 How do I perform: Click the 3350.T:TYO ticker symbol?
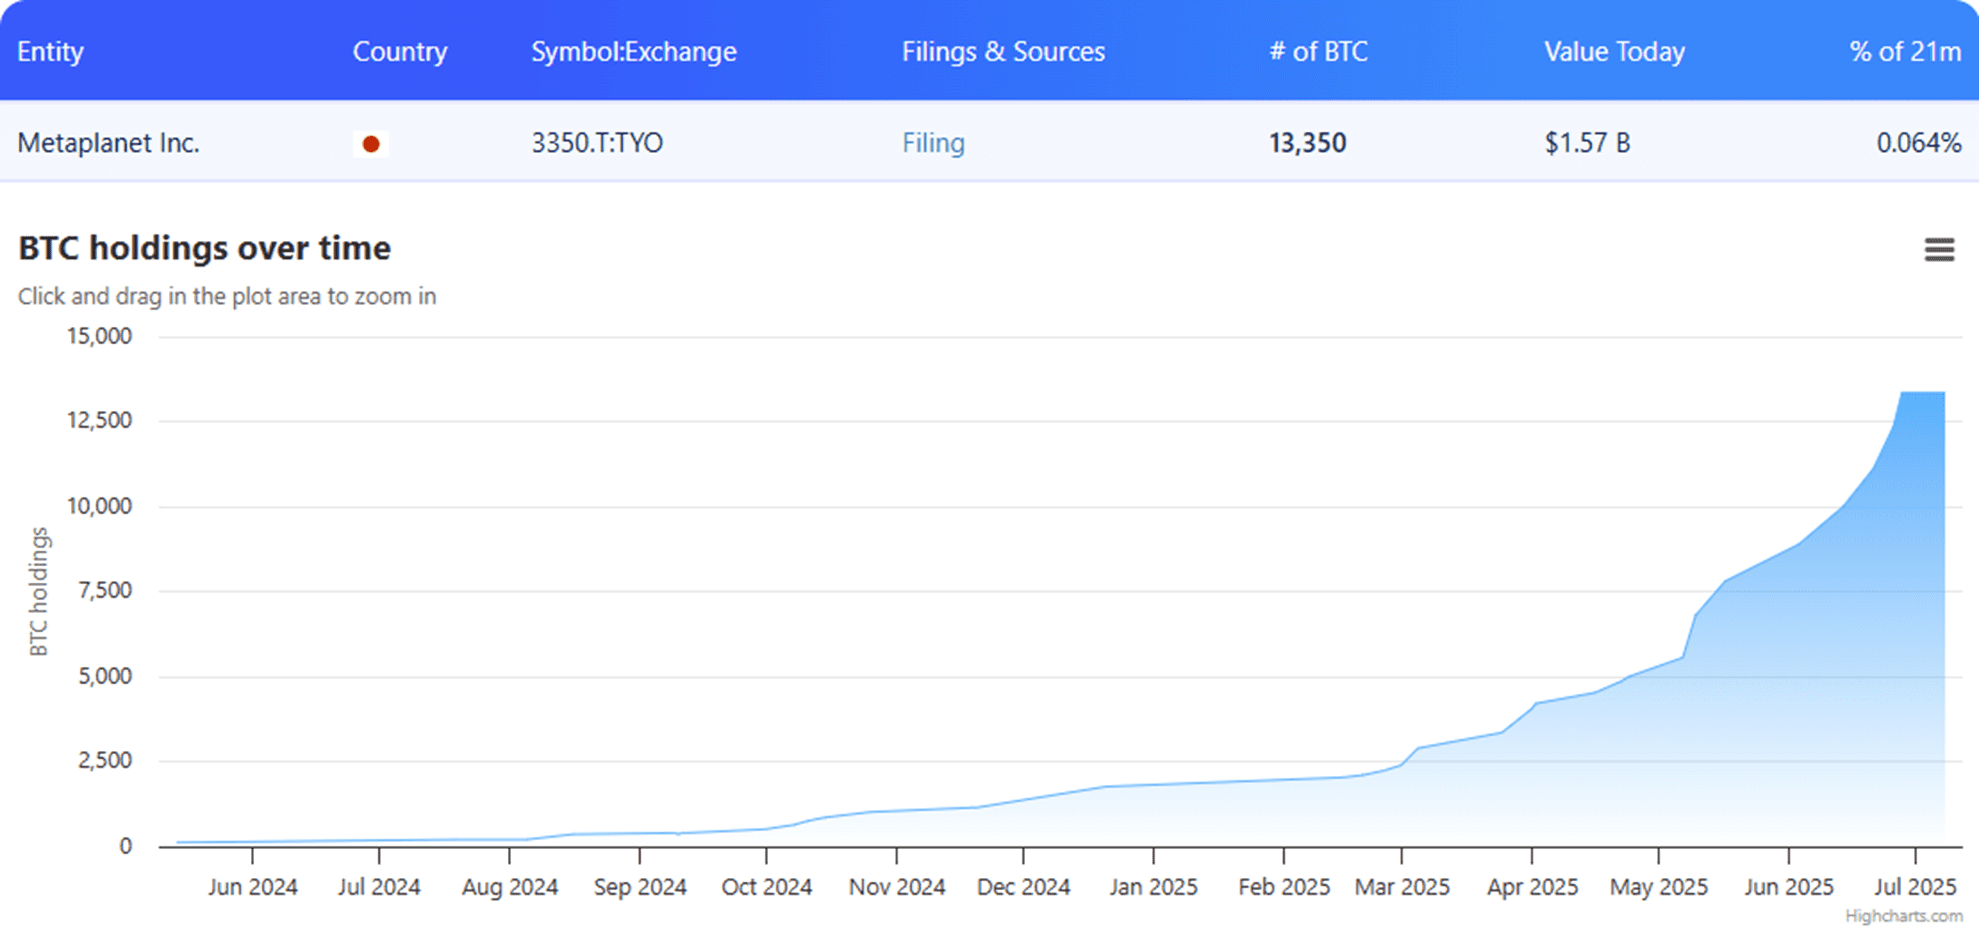point(597,143)
